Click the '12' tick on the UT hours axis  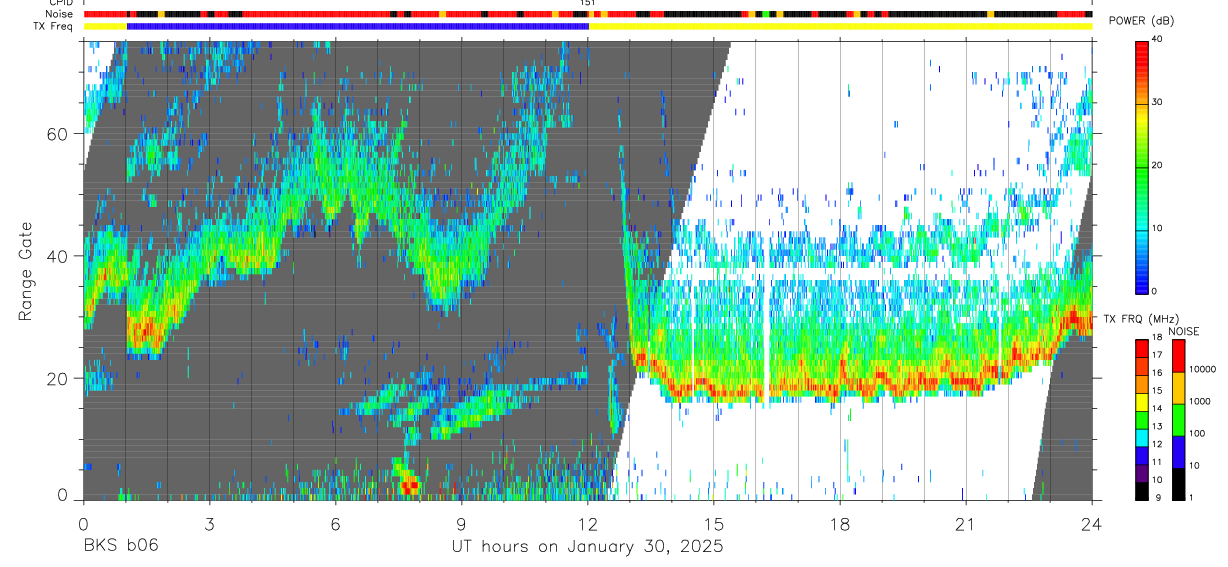[588, 524]
